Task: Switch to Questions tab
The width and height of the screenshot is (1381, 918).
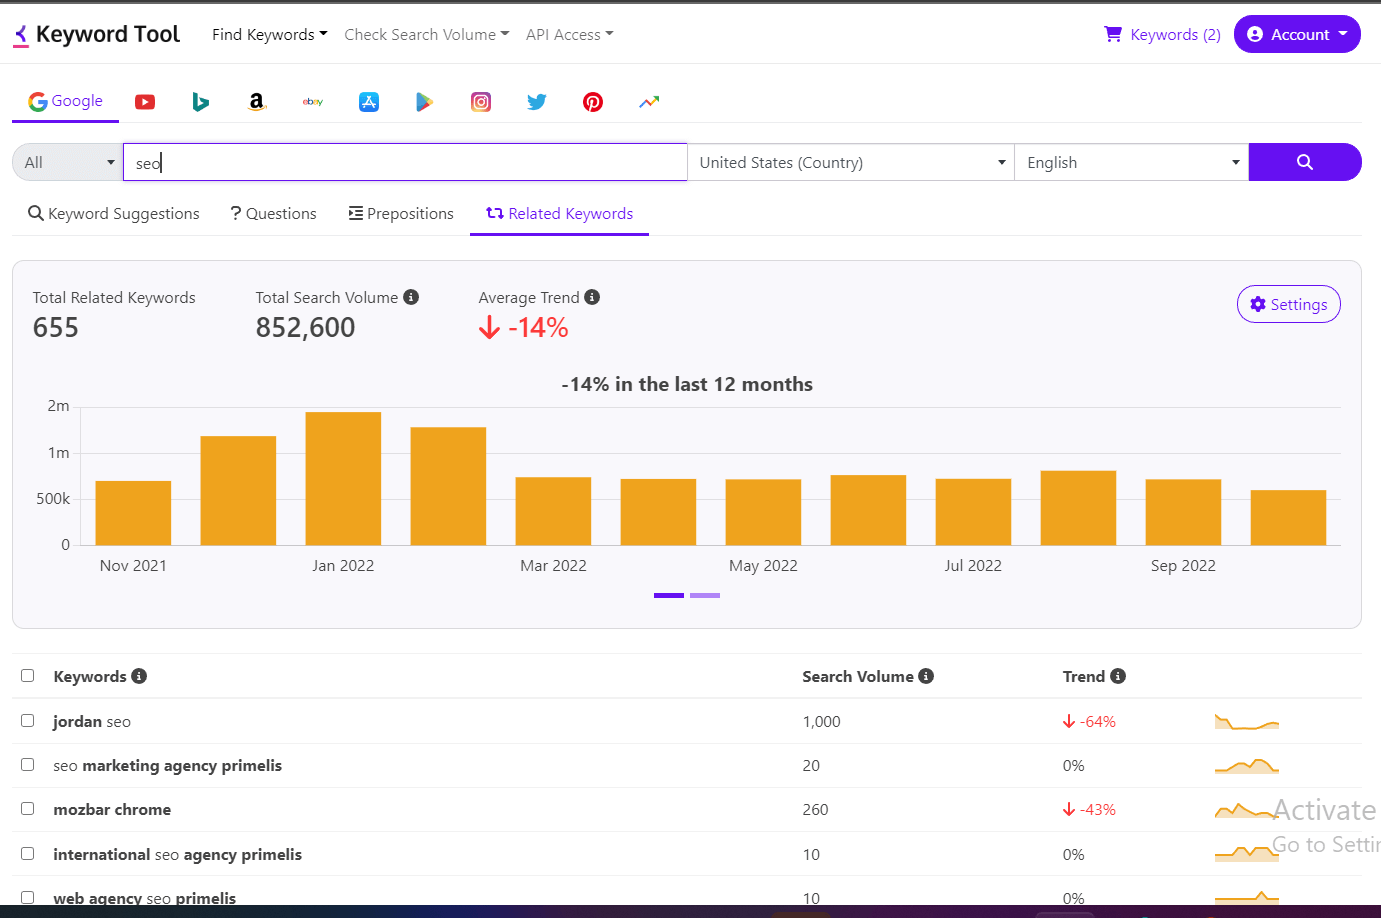Action: click(273, 214)
